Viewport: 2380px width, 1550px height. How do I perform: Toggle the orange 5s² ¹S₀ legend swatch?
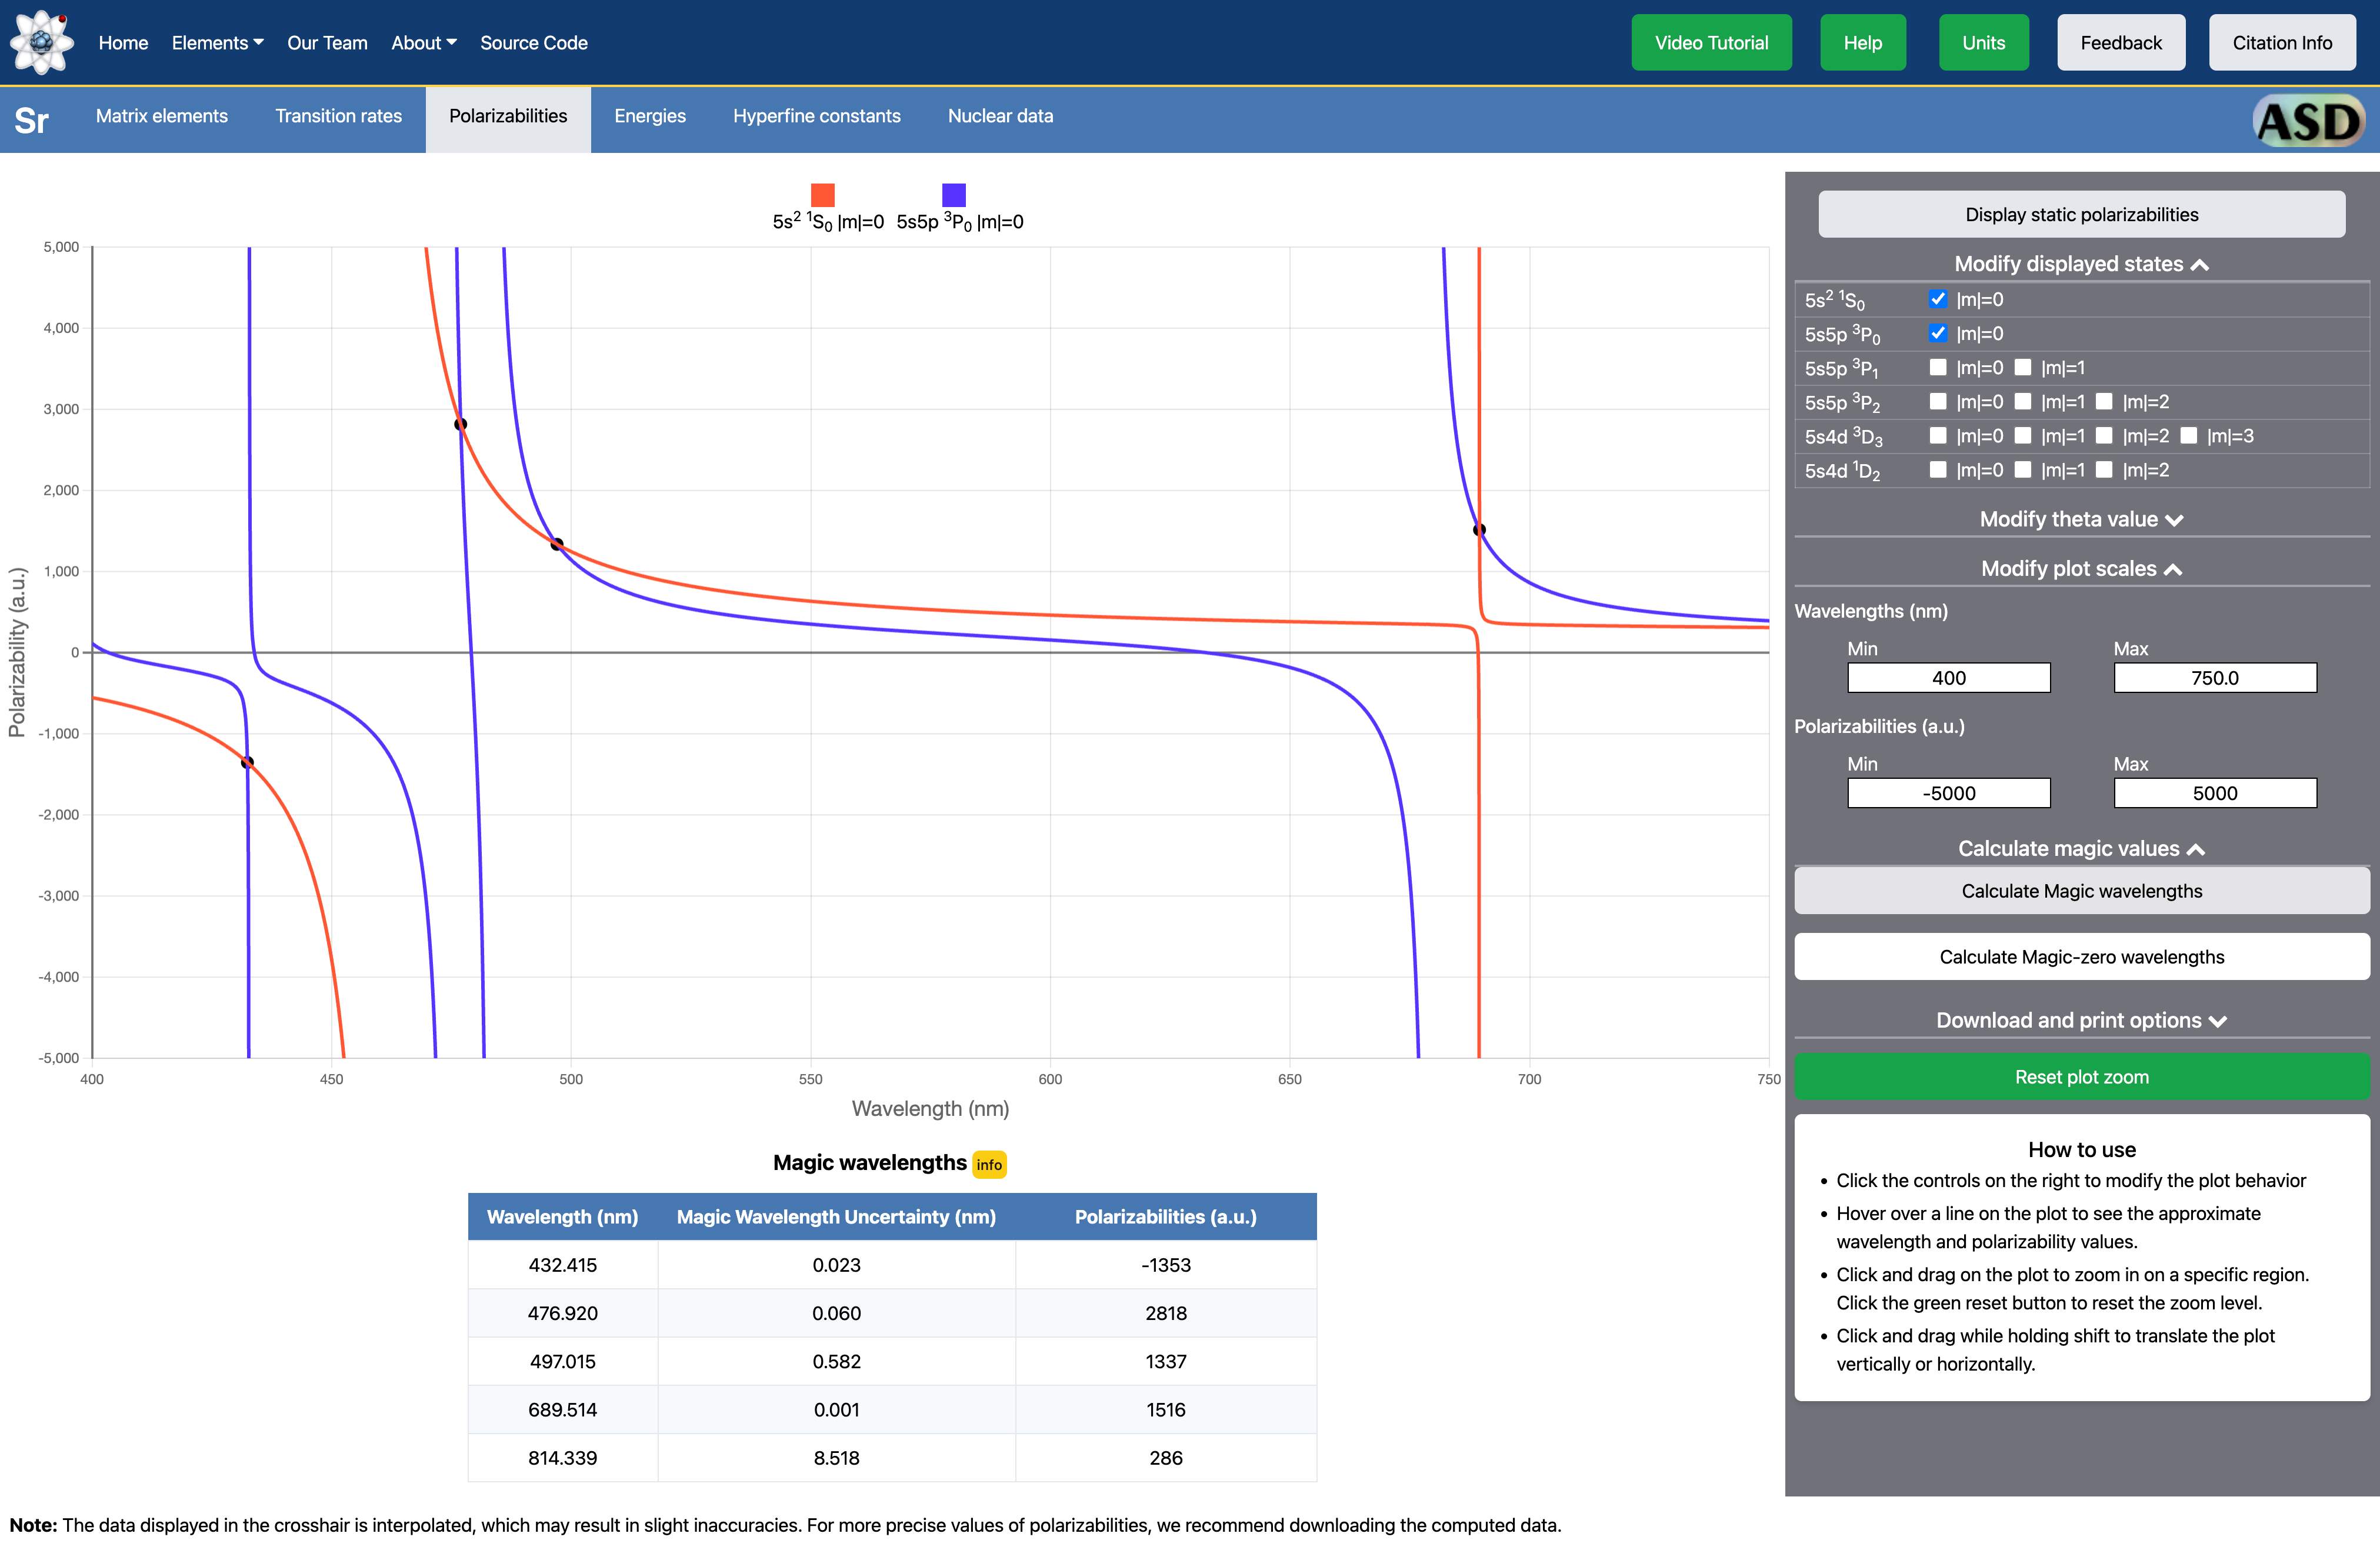[822, 194]
